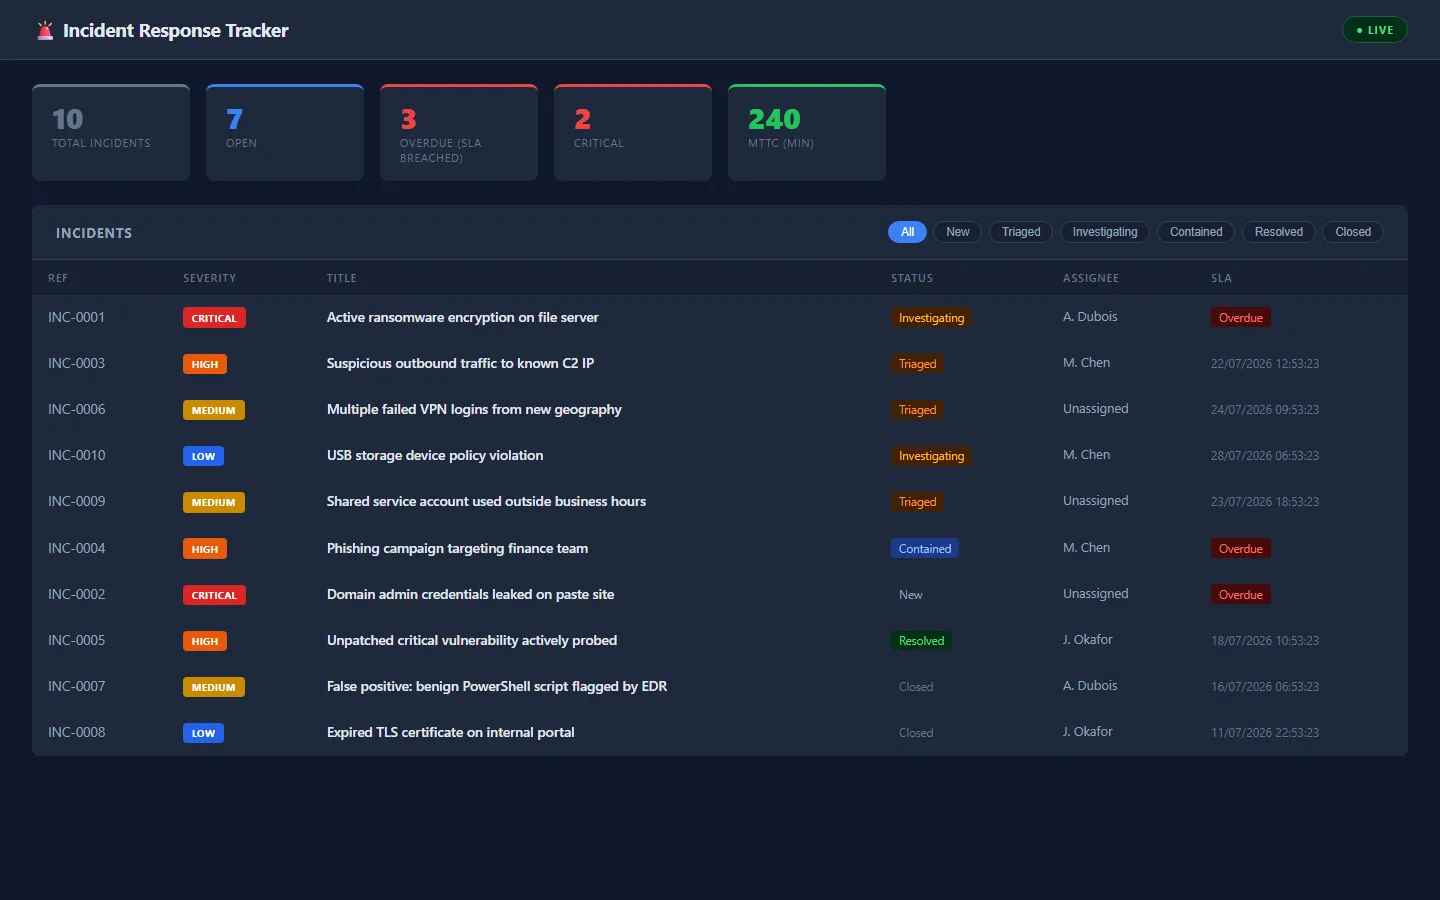This screenshot has height=900, width=1440.
Task: Click Triaged status on INC-0003 row
Action: [917, 364]
